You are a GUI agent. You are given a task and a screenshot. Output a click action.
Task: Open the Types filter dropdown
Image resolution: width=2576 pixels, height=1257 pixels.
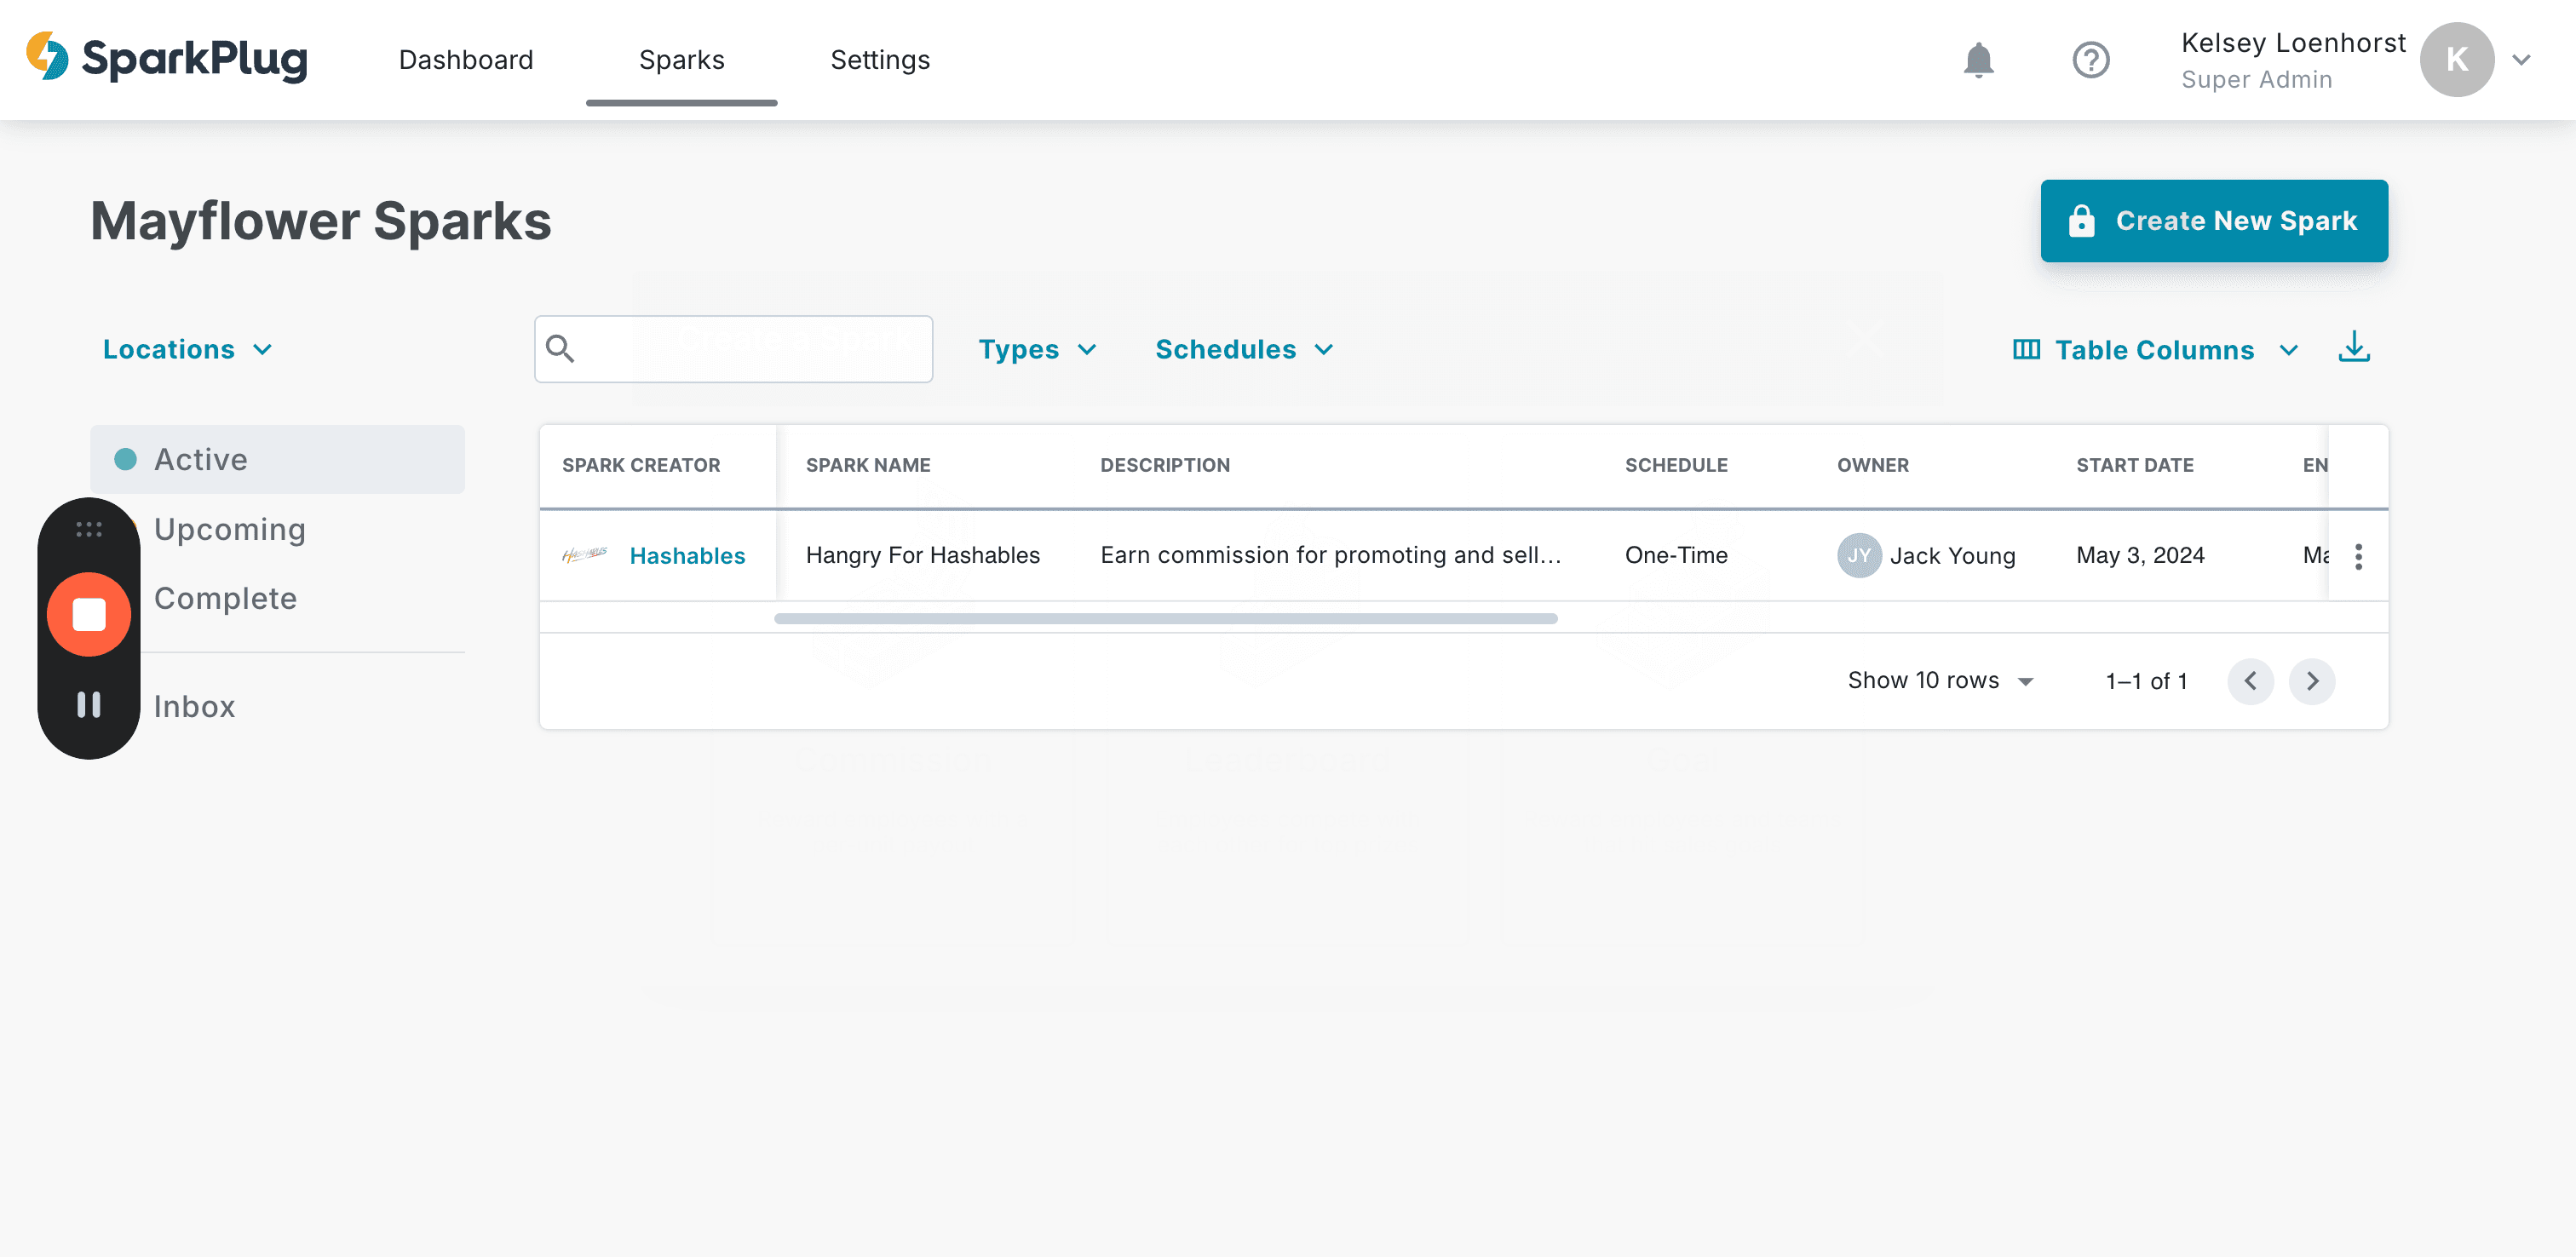(1037, 349)
